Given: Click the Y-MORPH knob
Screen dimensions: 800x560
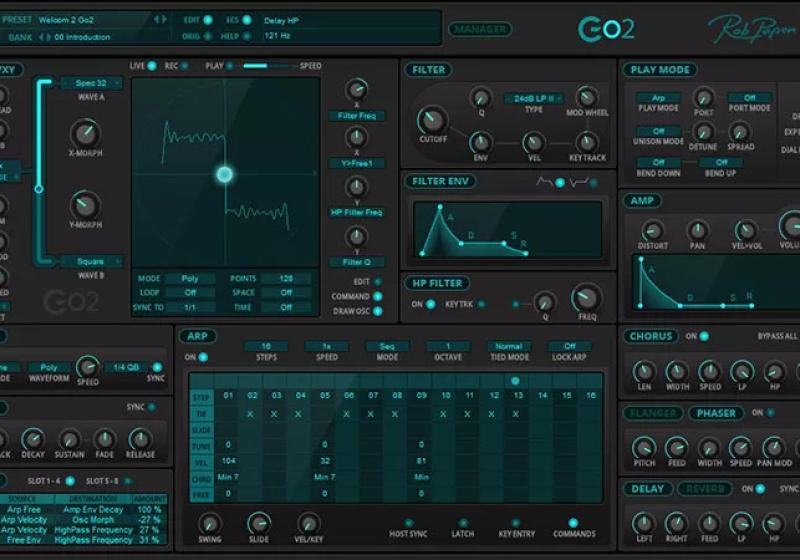Looking at the screenshot, I should pyautogui.click(x=85, y=205).
